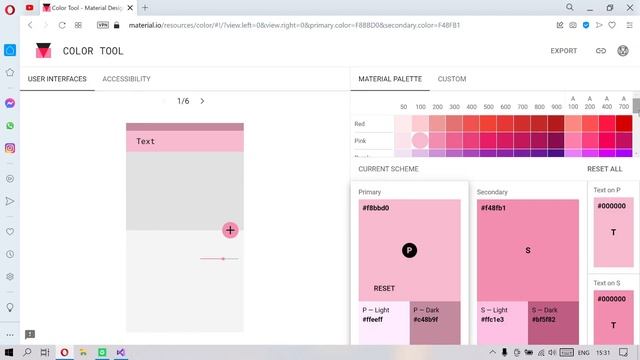Image resolution: width=640 pixels, height=360 pixels.
Task: Open Instagram in the Opera sidebar
Action: 10,148
